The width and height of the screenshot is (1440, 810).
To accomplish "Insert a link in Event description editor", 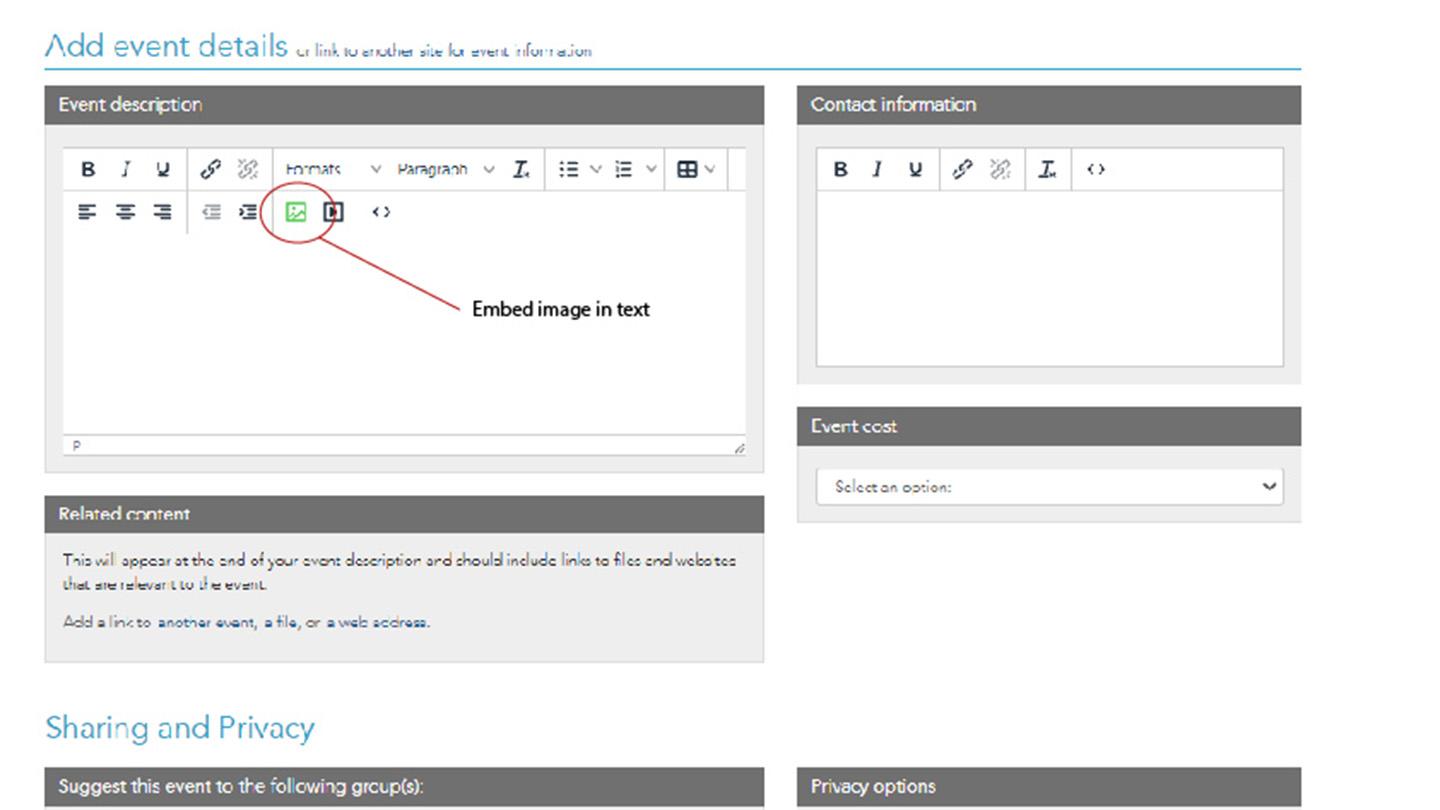I will (x=210, y=169).
